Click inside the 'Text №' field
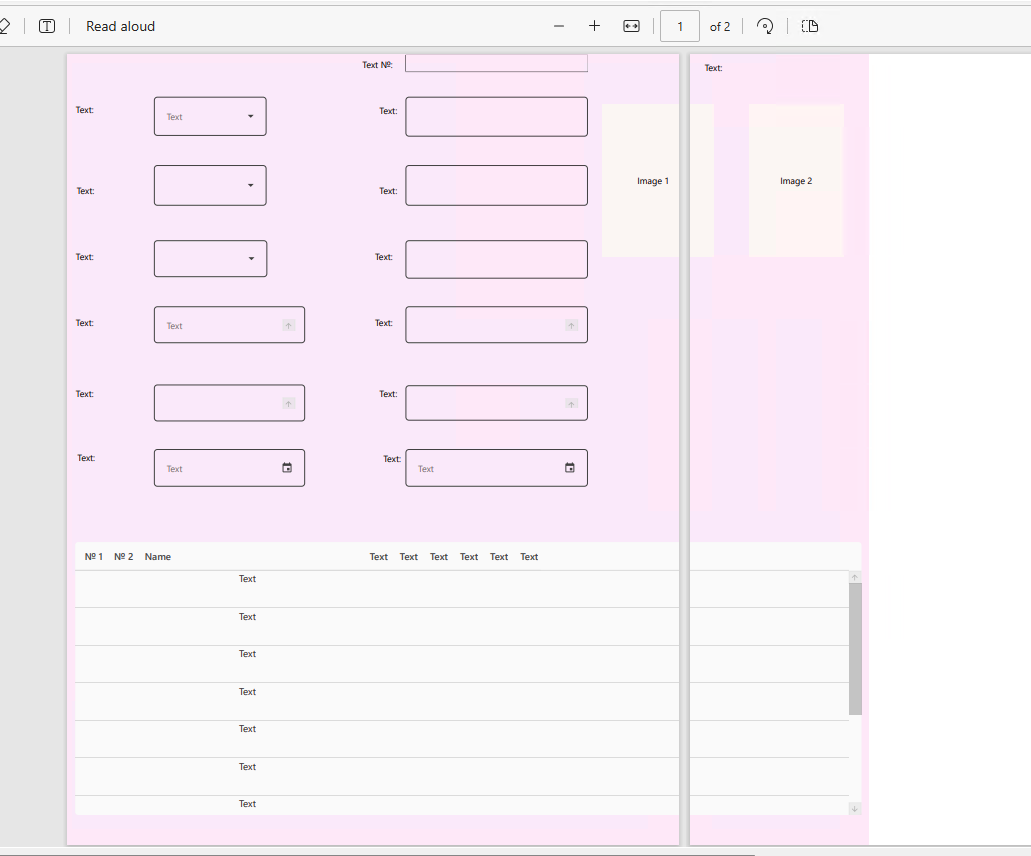This screenshot has height=856, width=1031. [x=496, y=62]
